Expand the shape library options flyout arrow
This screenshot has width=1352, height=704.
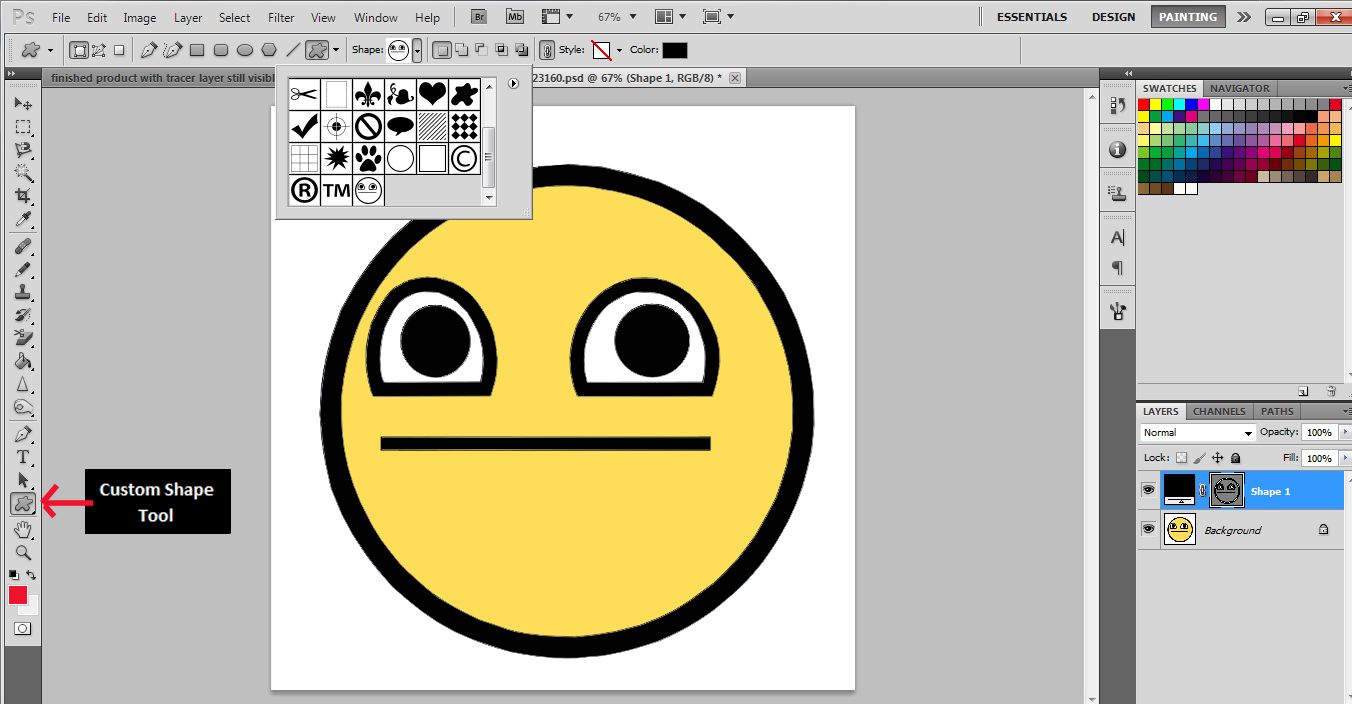pos(513,83)
